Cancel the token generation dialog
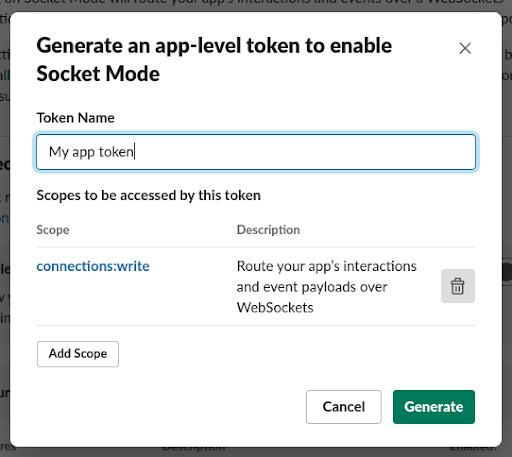 (344, 407)
